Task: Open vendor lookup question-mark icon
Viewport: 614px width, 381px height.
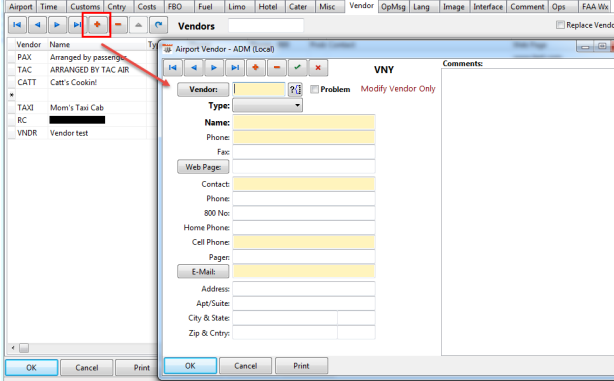Action: pos(295,89)
